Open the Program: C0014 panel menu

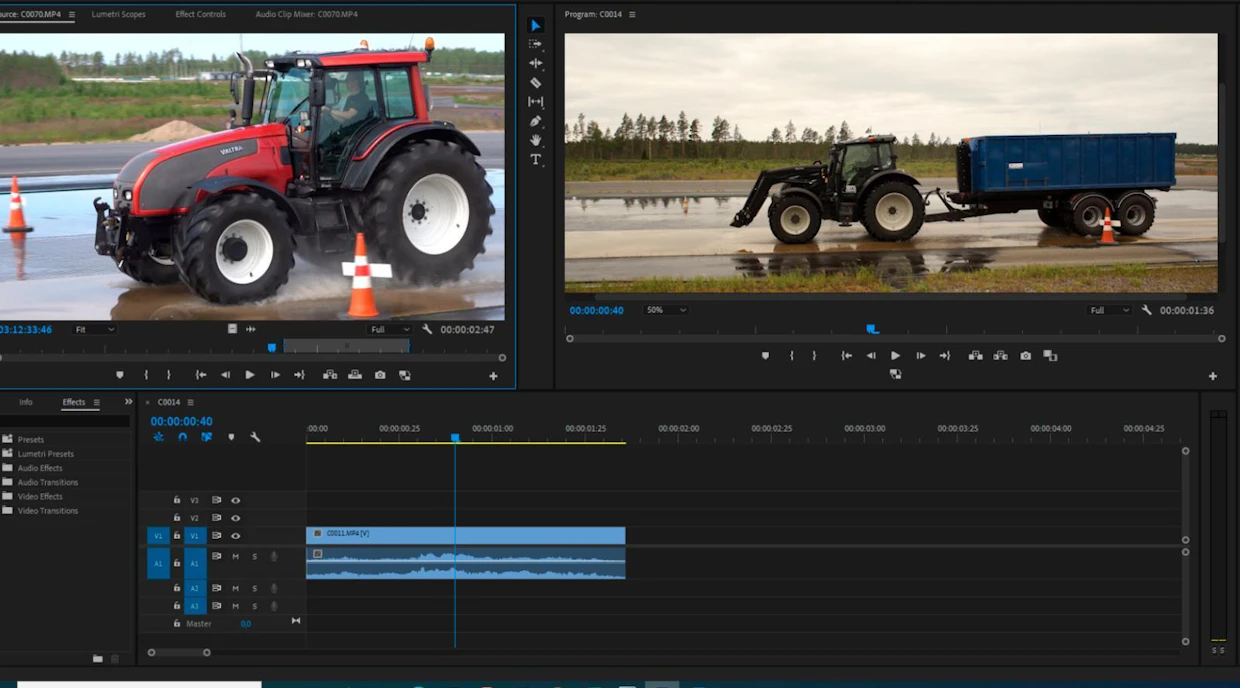pyautogui.click(x=632, y=15)
